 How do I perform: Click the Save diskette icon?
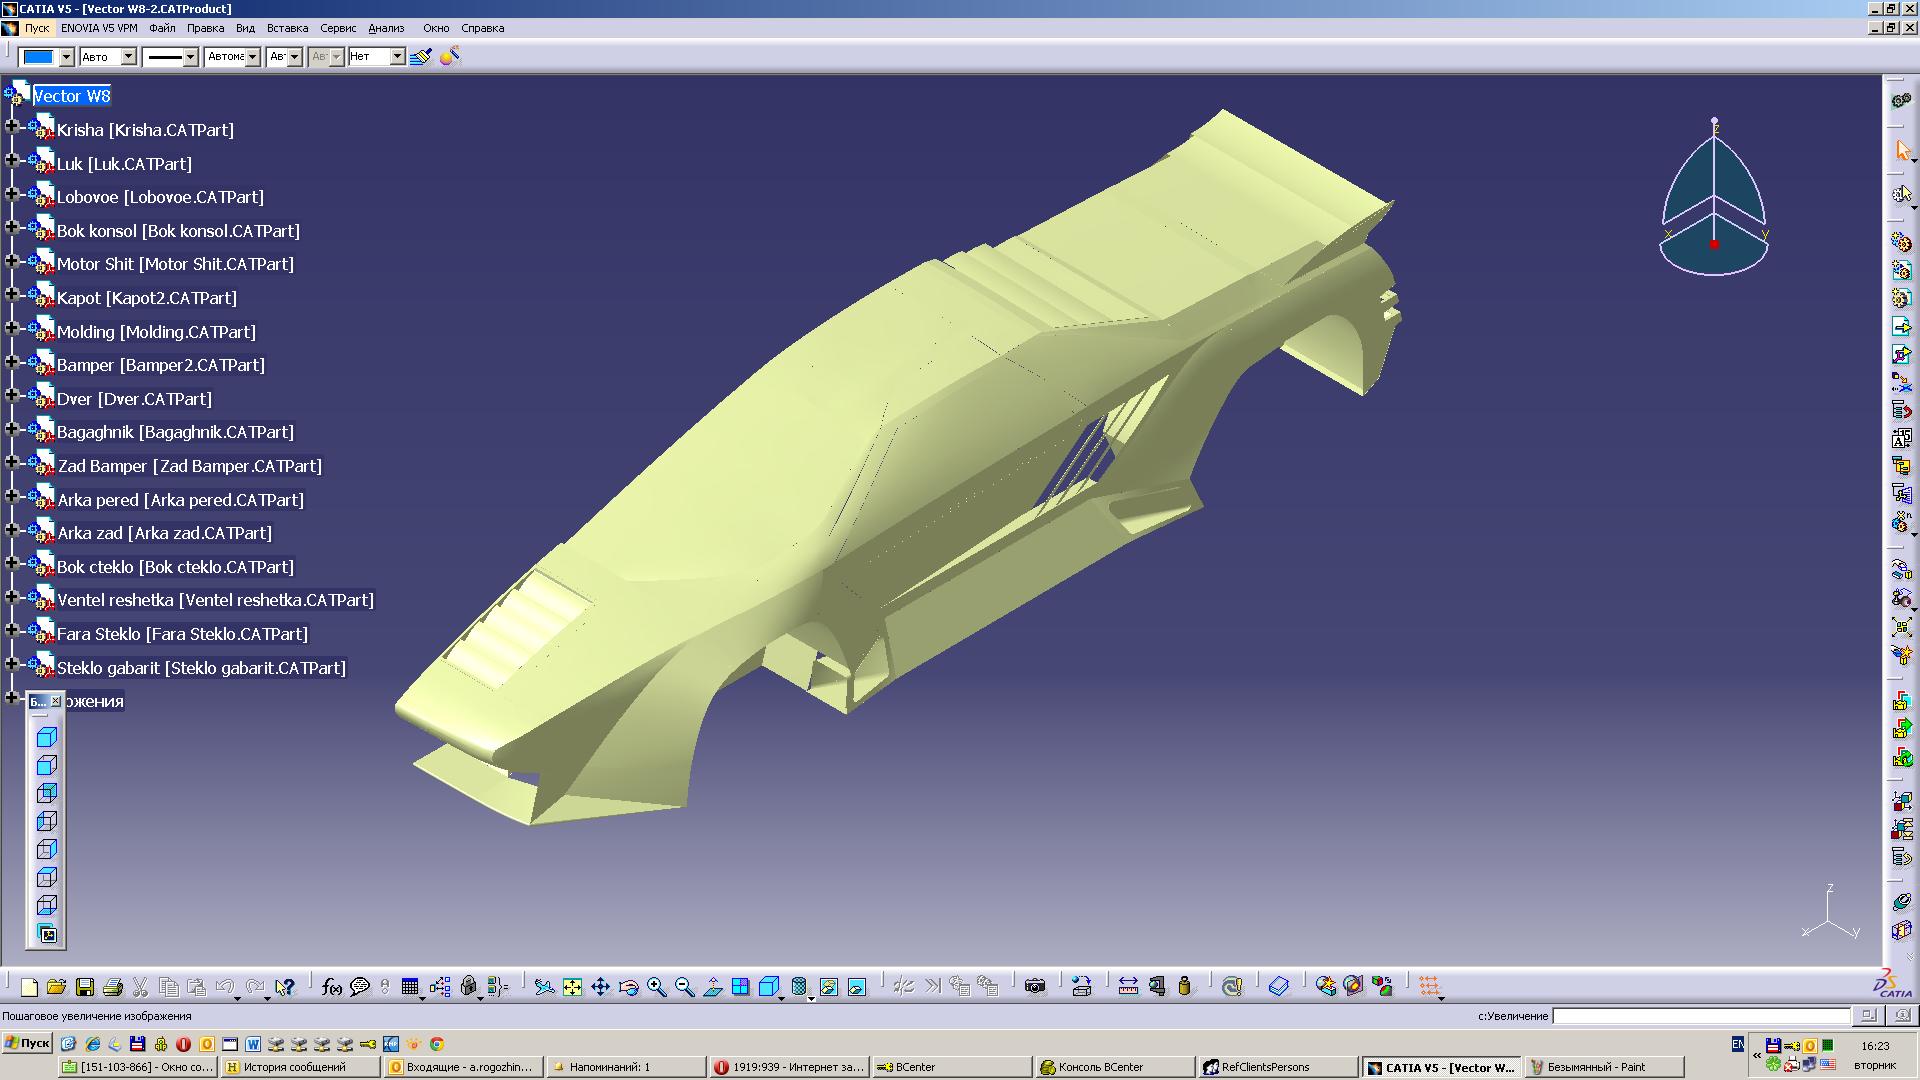pos(85,987)
